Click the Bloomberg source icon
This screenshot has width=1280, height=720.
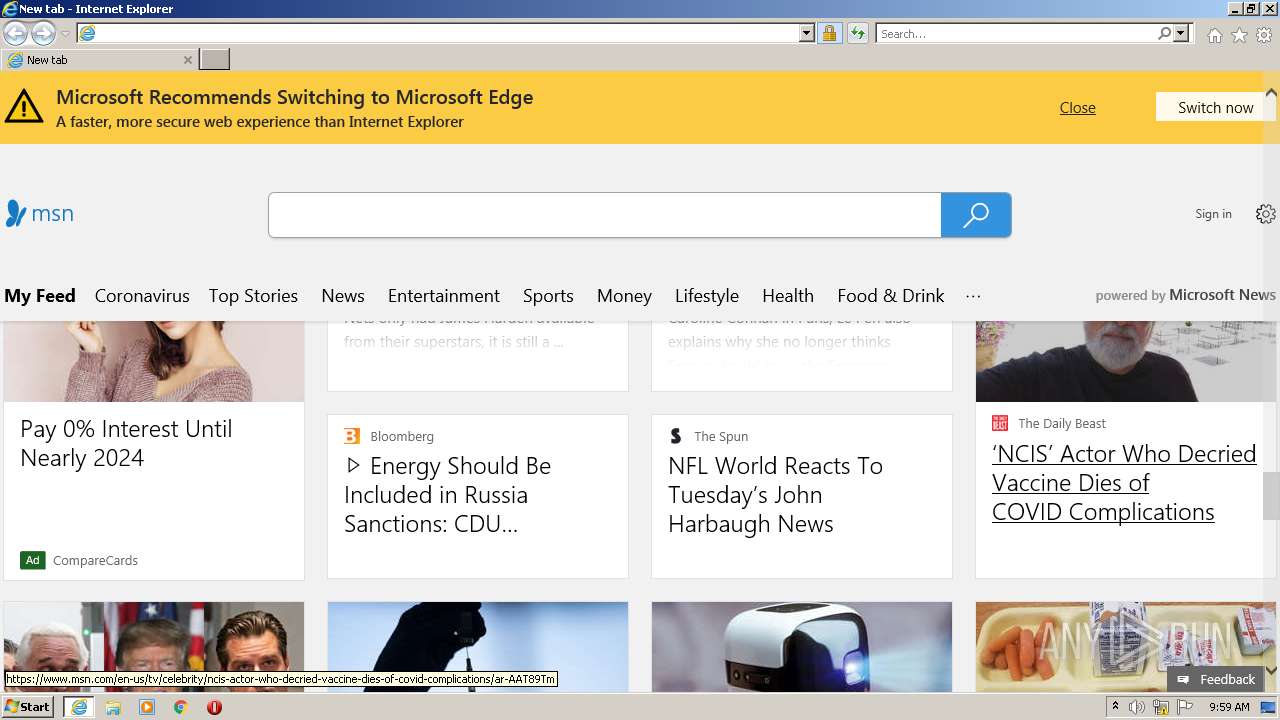pos(352,436)
